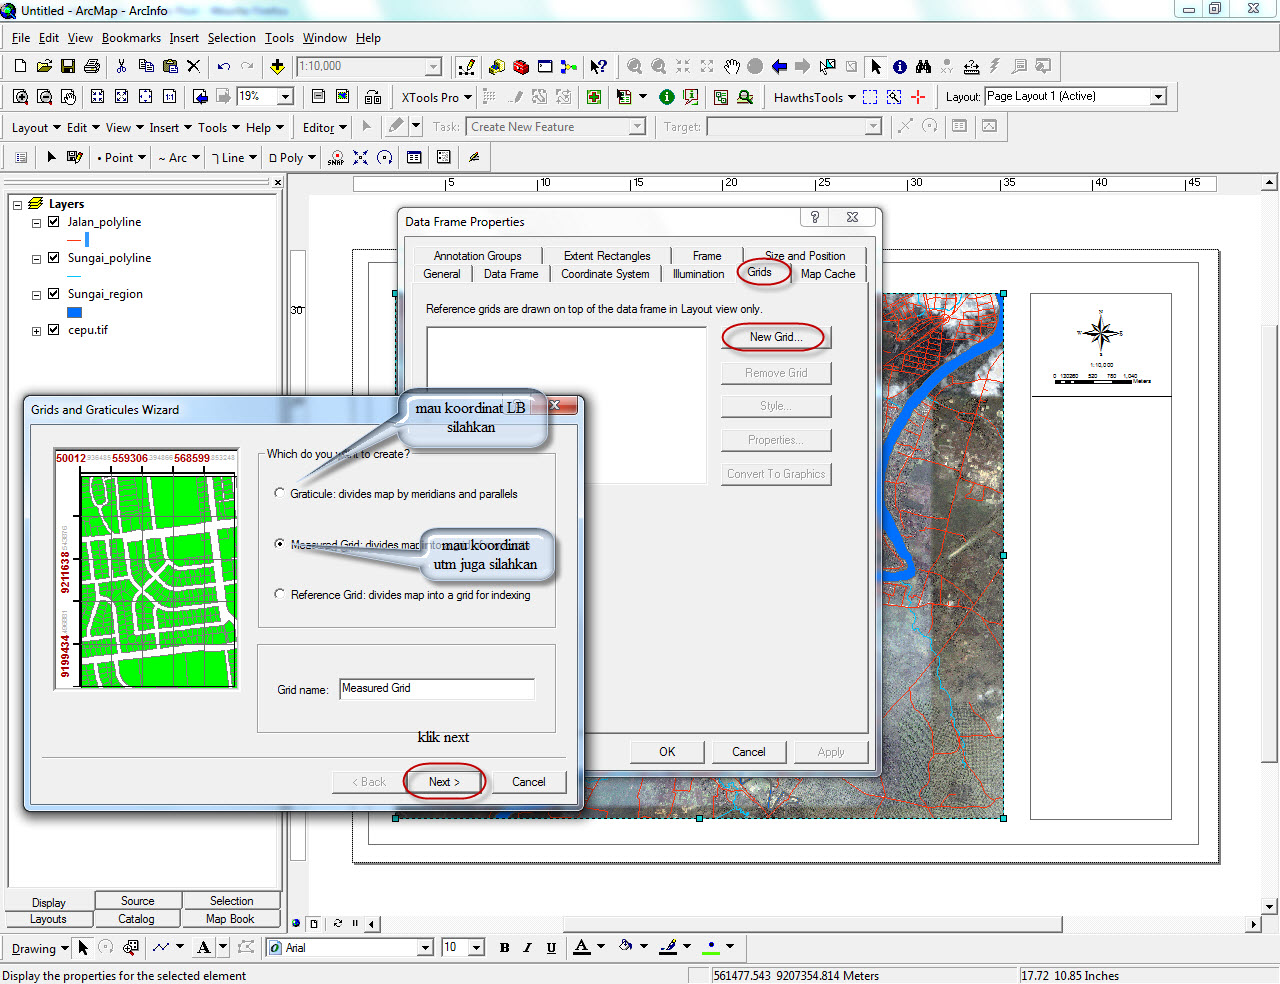
Task: Click the Next button in the wizard
Action: (442, 782)
